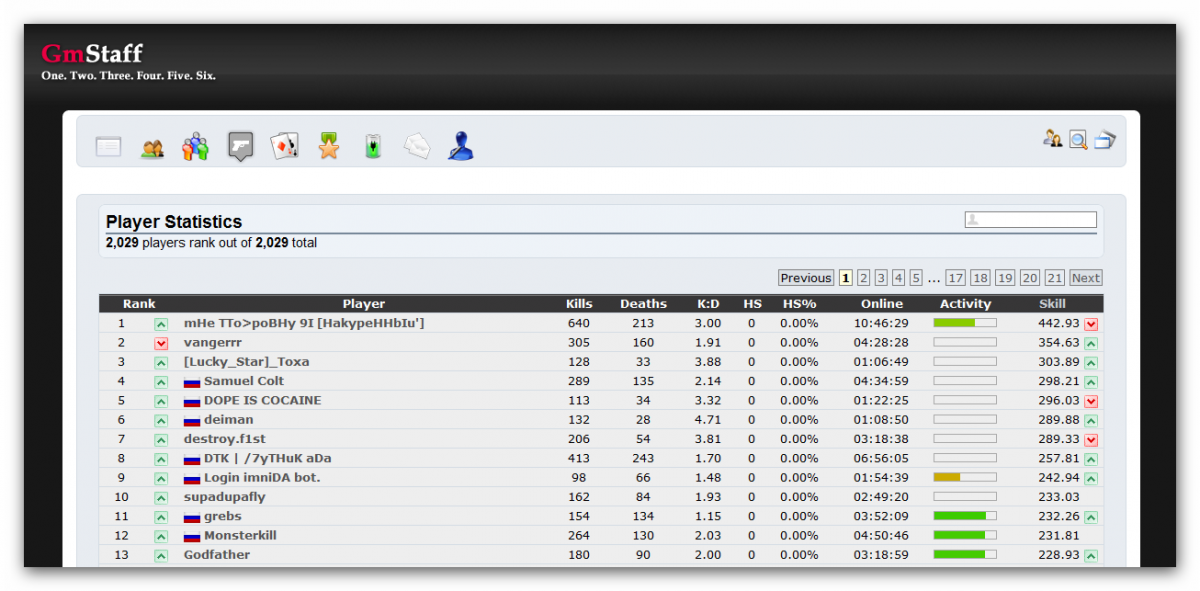Open the server window icon in toolbar
1200x591 pixels.
(x=108, y=147)
